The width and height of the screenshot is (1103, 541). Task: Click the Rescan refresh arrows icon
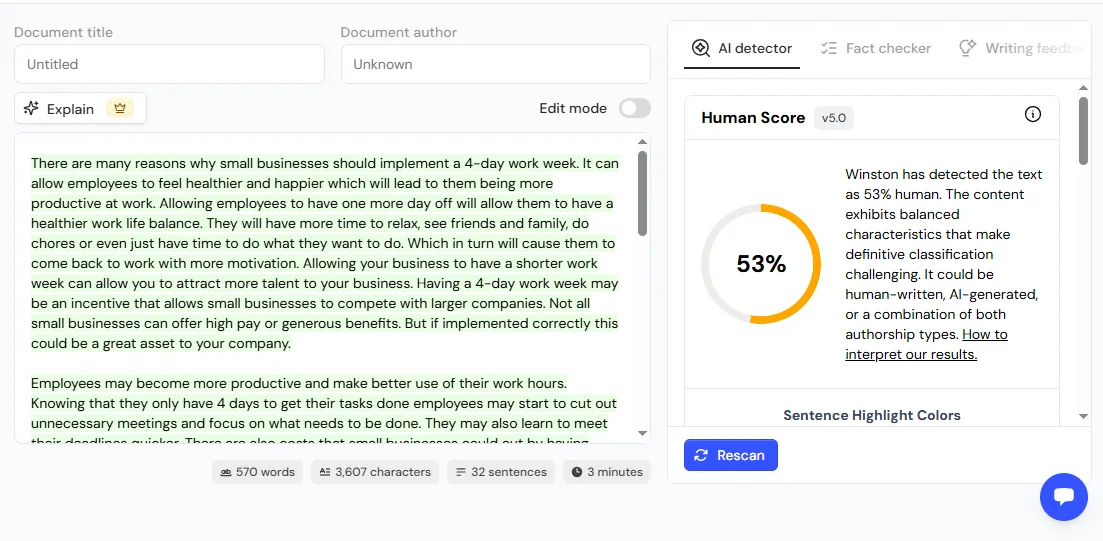(701, 455)
